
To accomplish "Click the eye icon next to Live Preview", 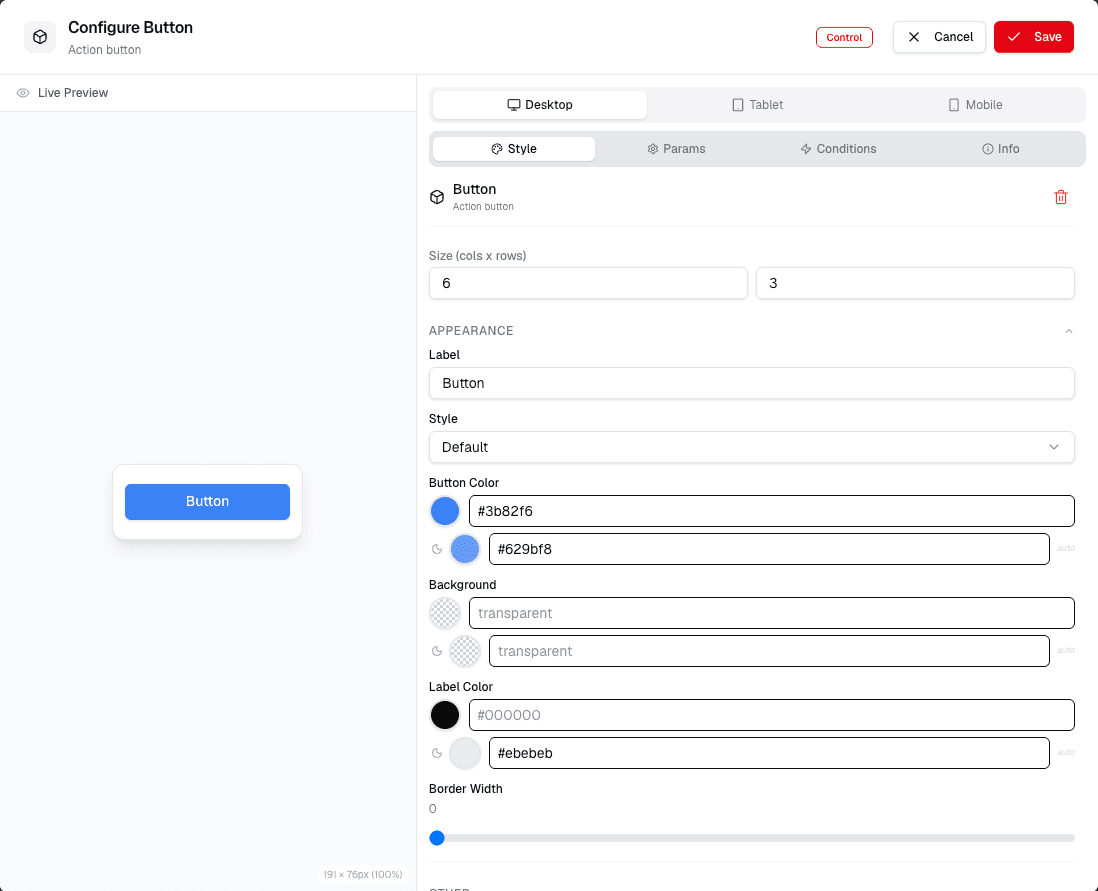I will [x=23, y=93].
